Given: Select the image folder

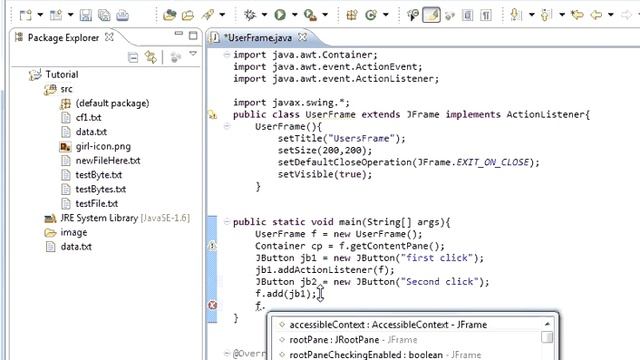Looking at the screenshot, I should tap(73, 232).
